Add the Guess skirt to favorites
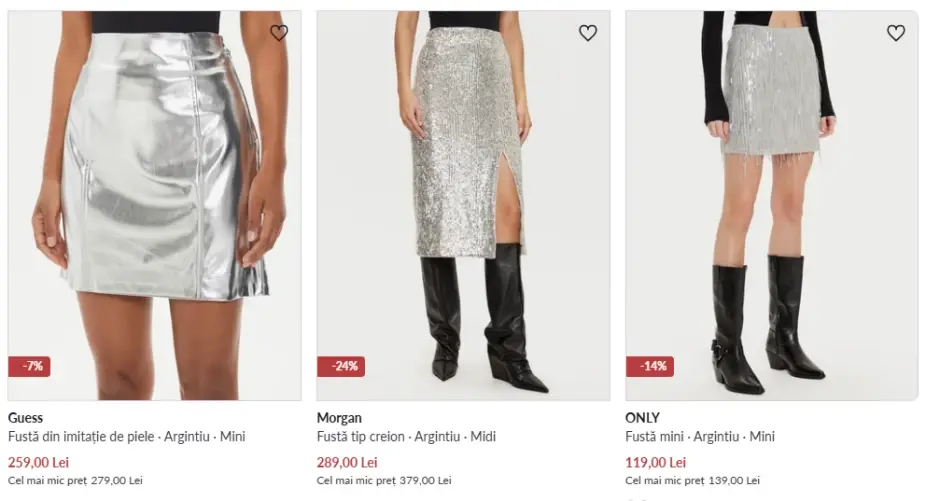The image size is (940, 501). click(279, 33)
